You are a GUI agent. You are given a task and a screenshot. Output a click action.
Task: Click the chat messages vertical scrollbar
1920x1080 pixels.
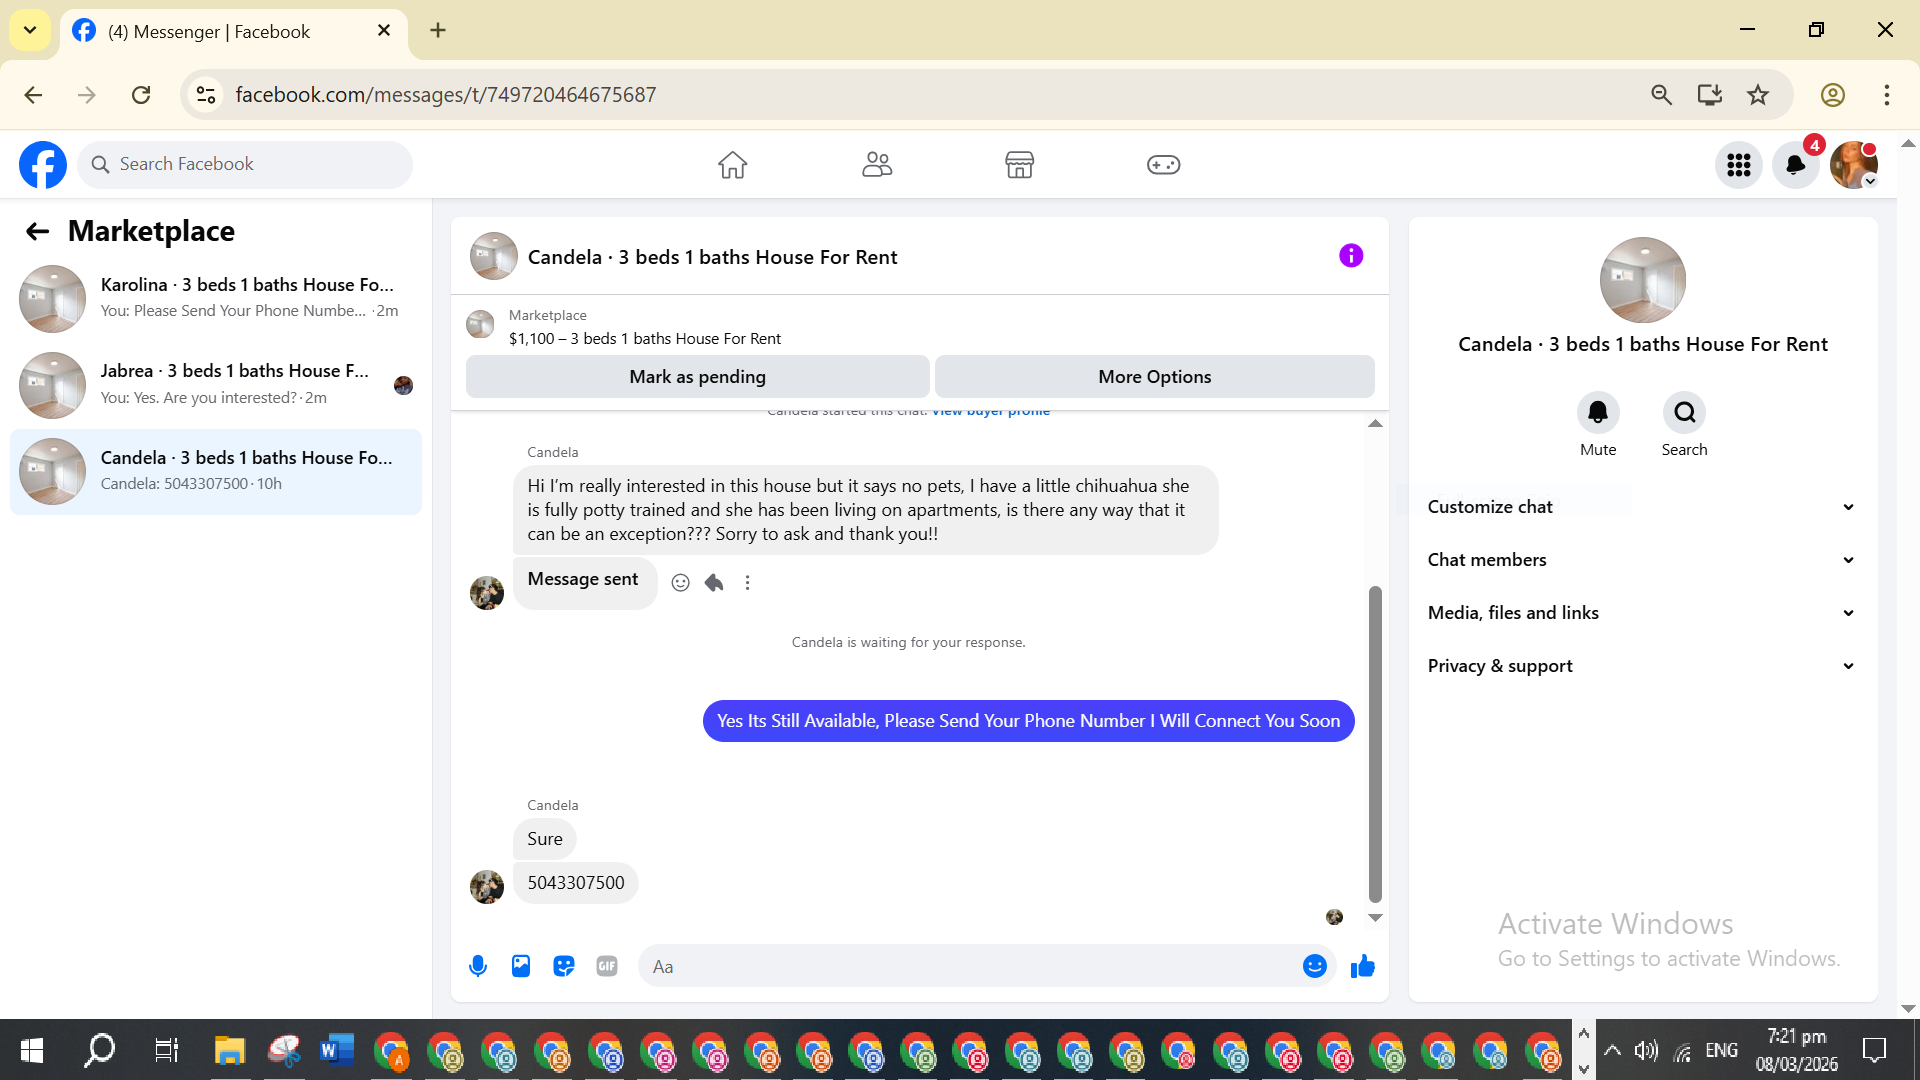point(1375,744)
